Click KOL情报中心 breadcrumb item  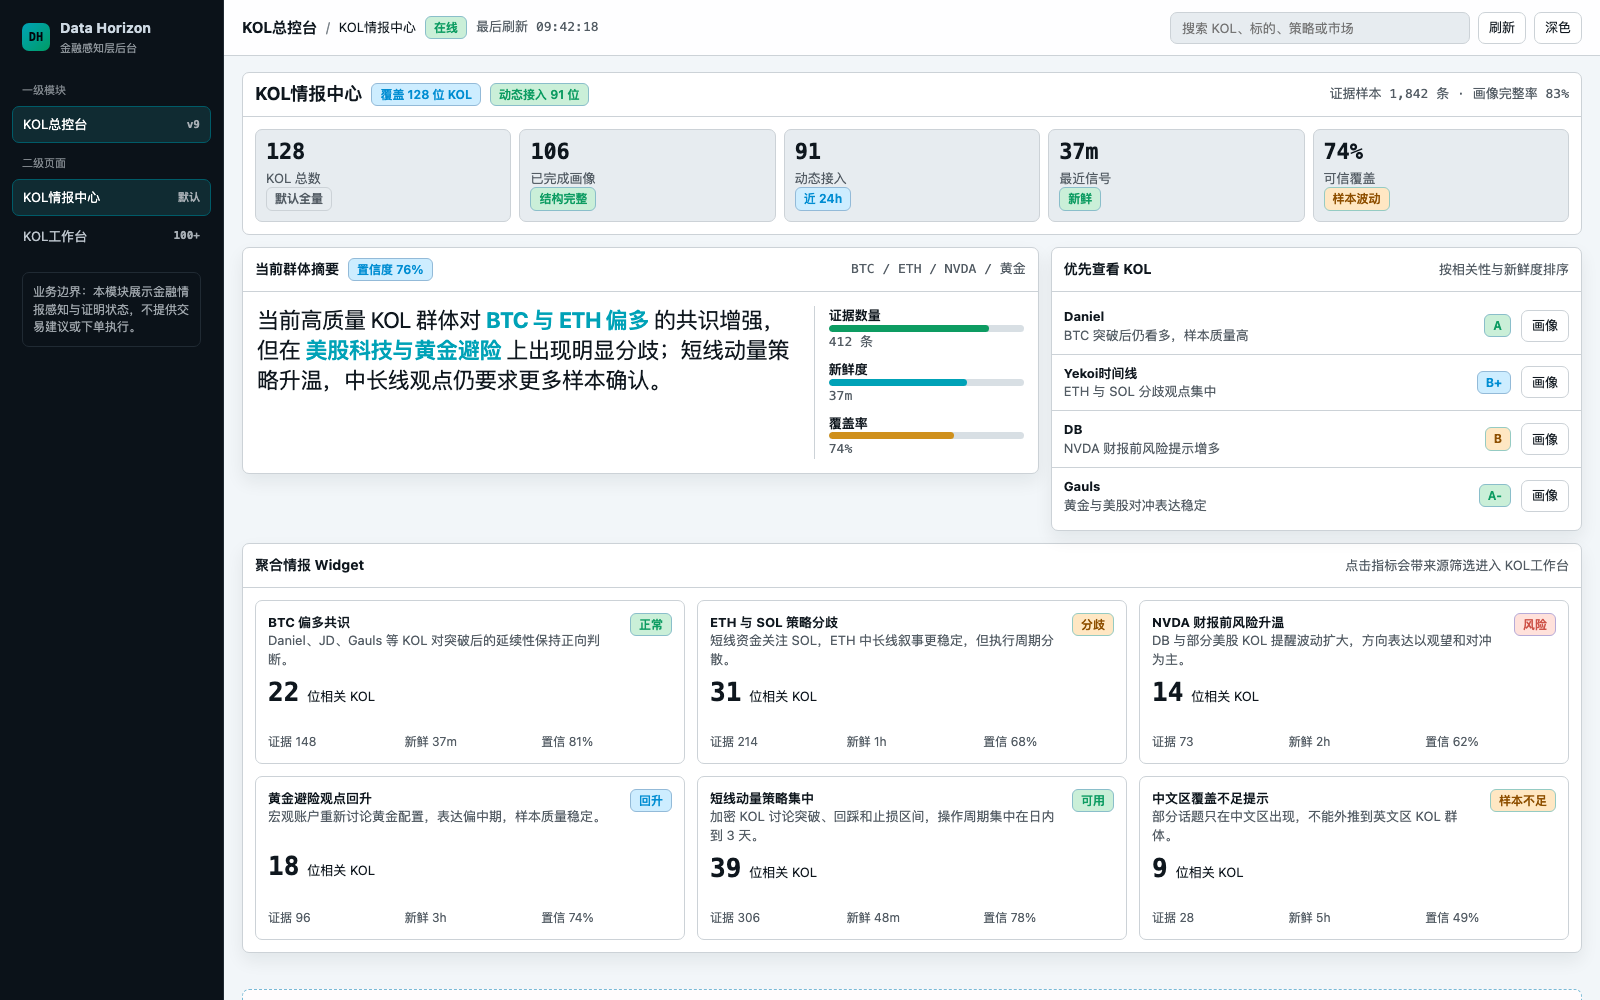point(377,28)
